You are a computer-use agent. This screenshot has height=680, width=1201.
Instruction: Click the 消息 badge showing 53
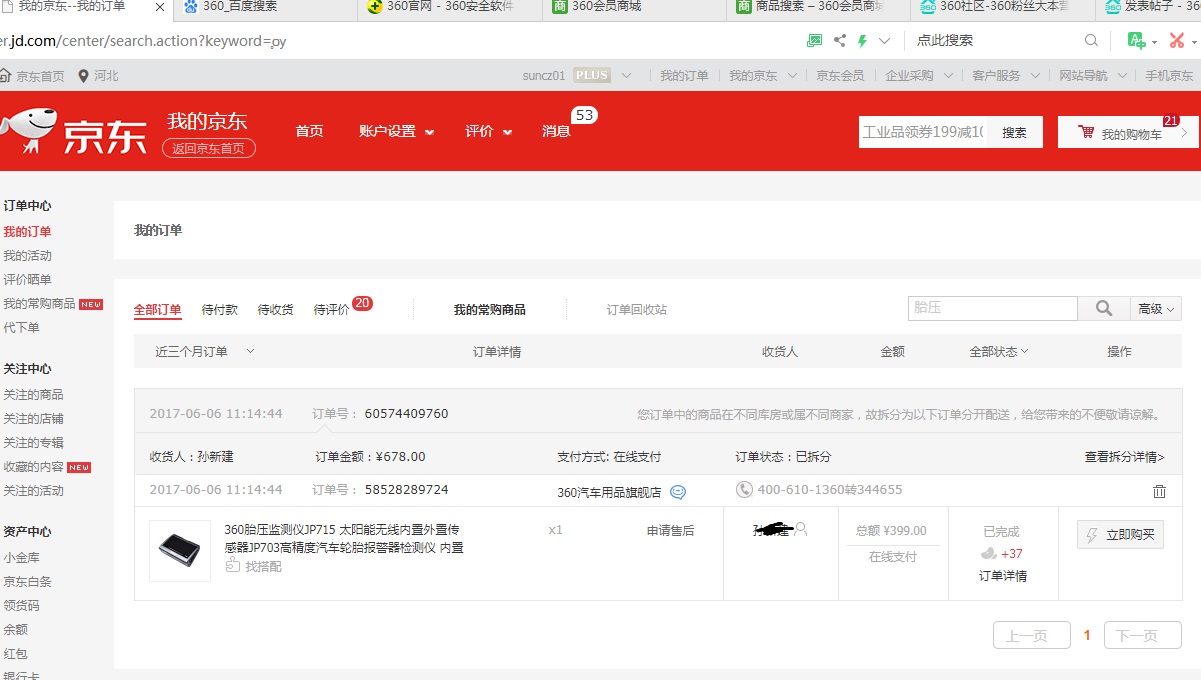[584, 116]
